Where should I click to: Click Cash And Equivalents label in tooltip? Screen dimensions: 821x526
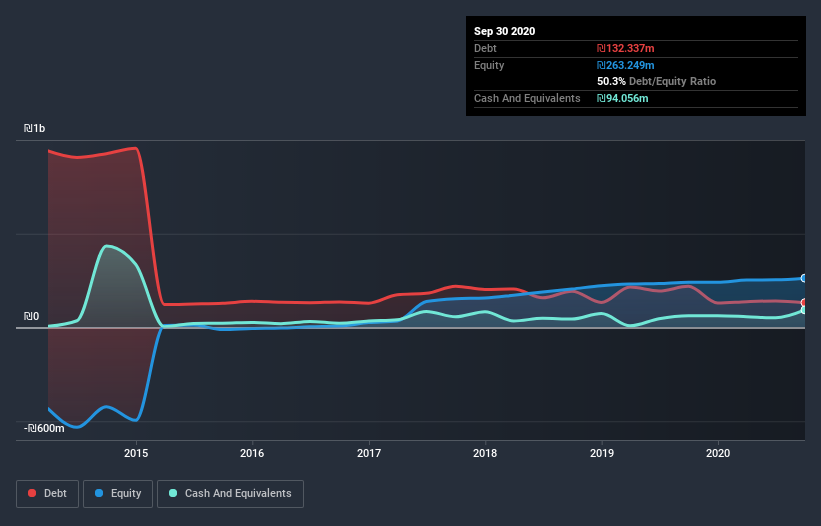[x=527, y=98]
